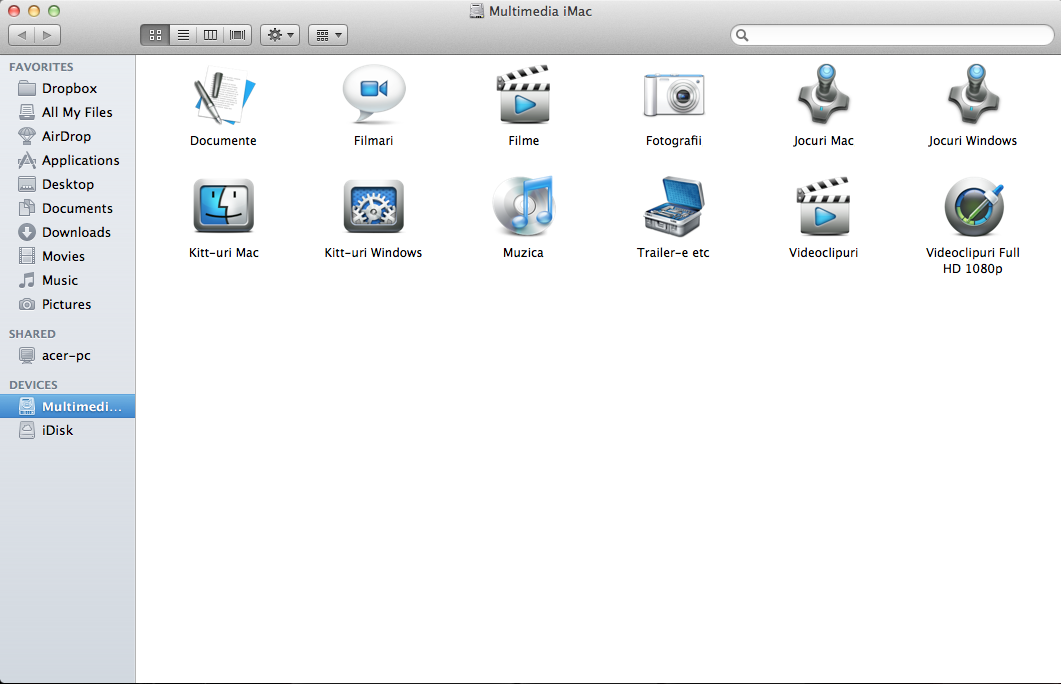Viewport: 1061px width, 684px height.
Task: Open the Jocuri Mac joystick icon
Action: [823, 95]
